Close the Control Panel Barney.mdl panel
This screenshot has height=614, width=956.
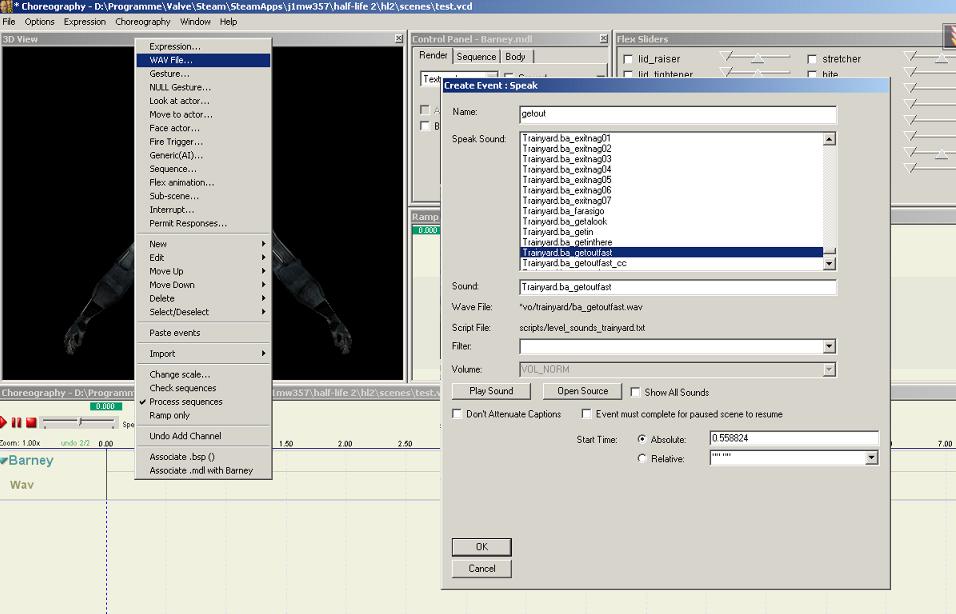coord(604,38)
